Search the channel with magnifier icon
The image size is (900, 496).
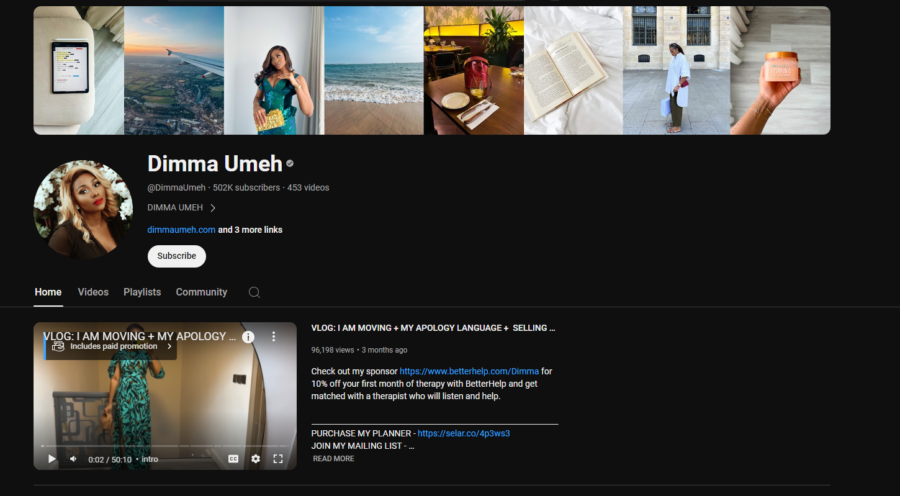pyautogui.click(x=254, y=292)
